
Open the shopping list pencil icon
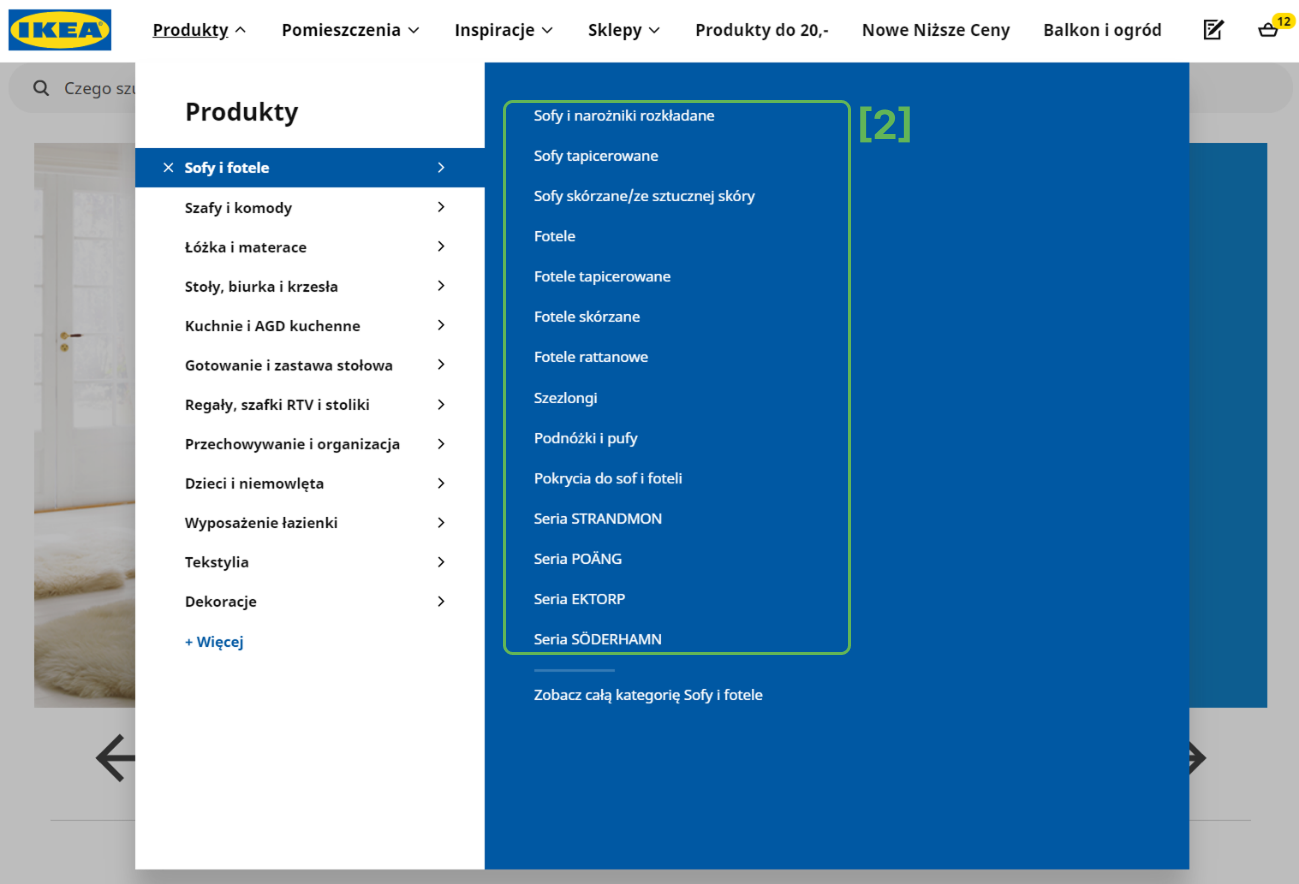[x=1213, y=30]
